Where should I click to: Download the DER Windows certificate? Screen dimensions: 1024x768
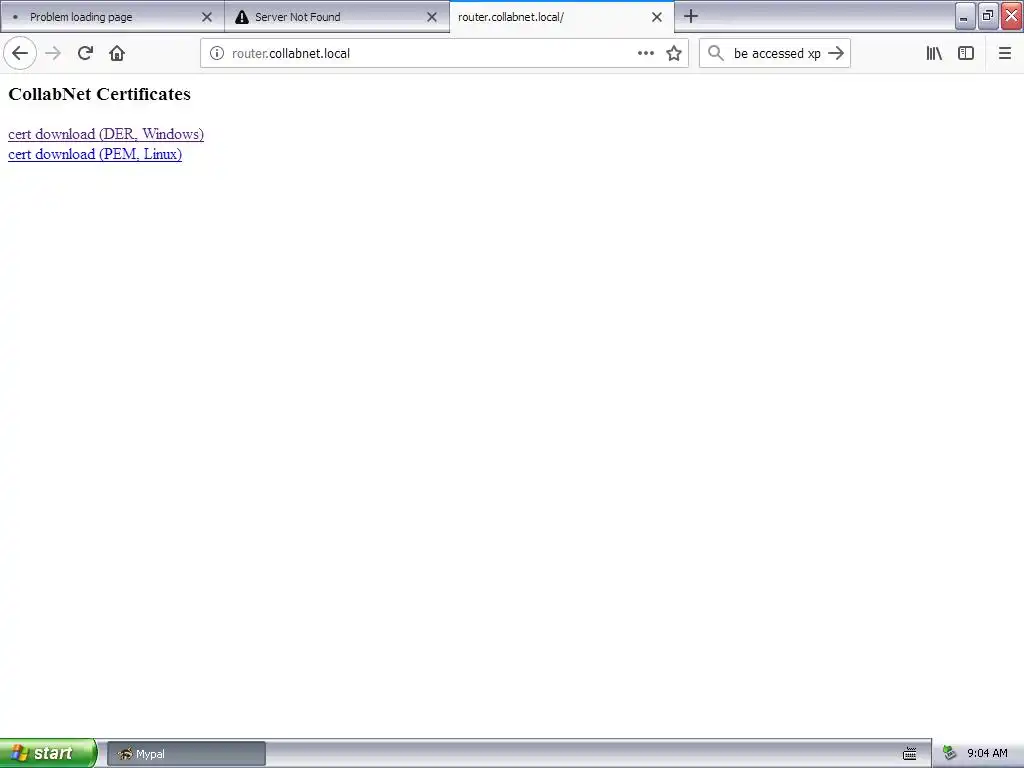pos(106,134)
